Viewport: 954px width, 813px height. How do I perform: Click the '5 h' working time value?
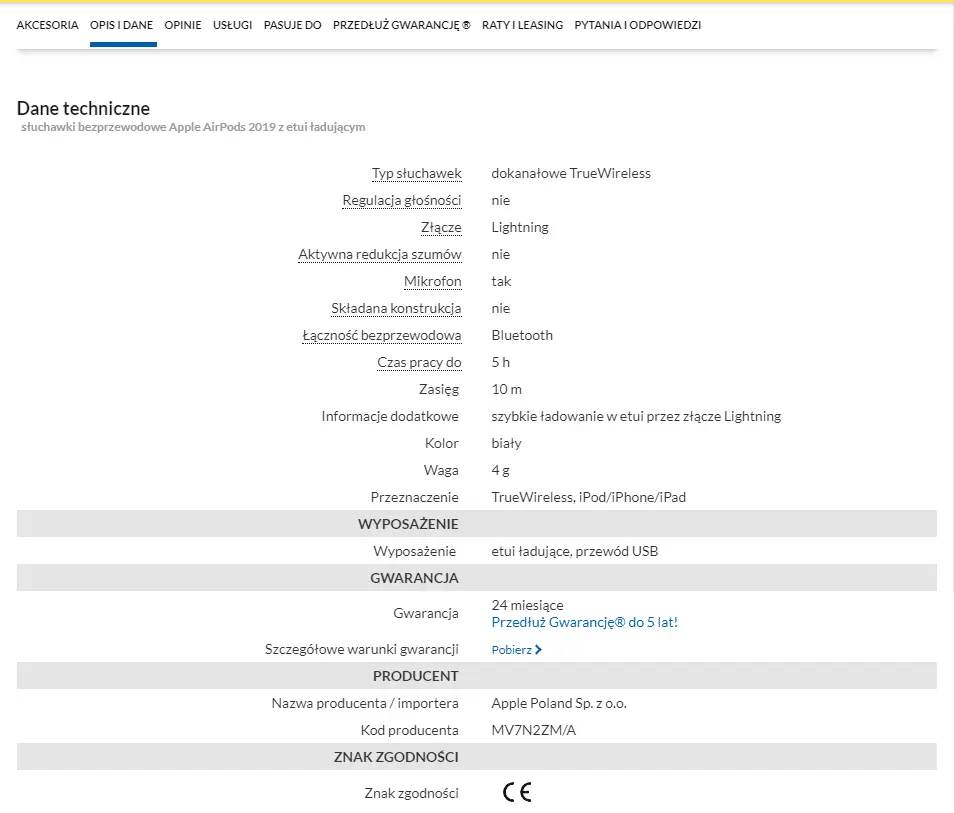[501, 362]
